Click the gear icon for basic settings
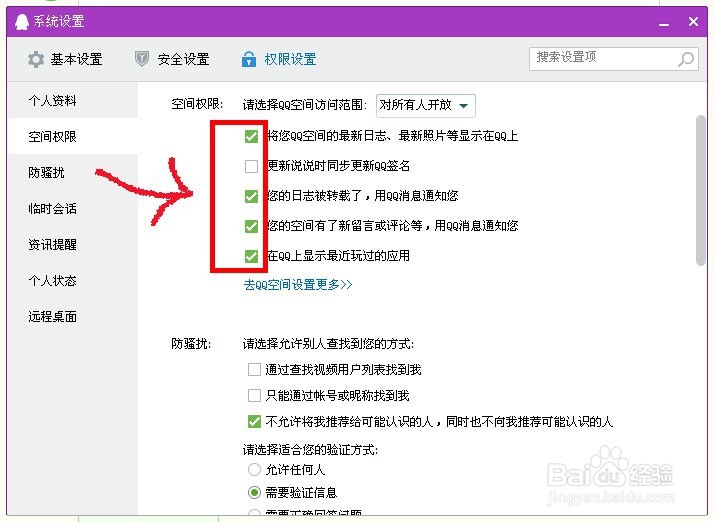The width and height of the screenshot is (714, 522). point(36,59)
